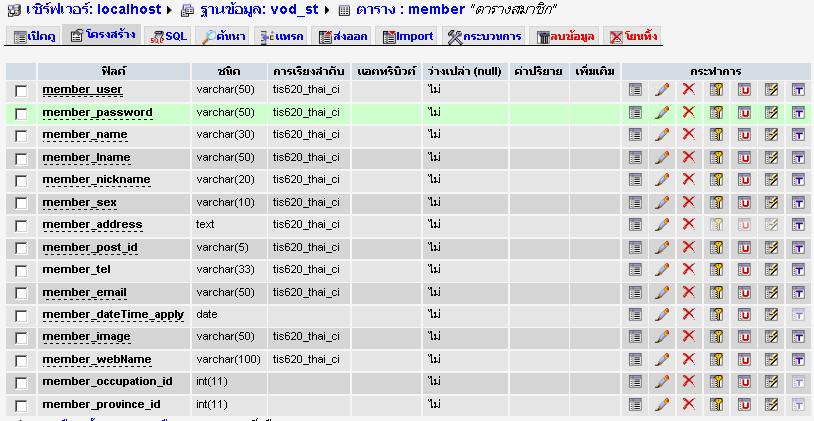
Task: Tick the member_password checkbox
Action: pyautogui.click(x=21, y=114)
